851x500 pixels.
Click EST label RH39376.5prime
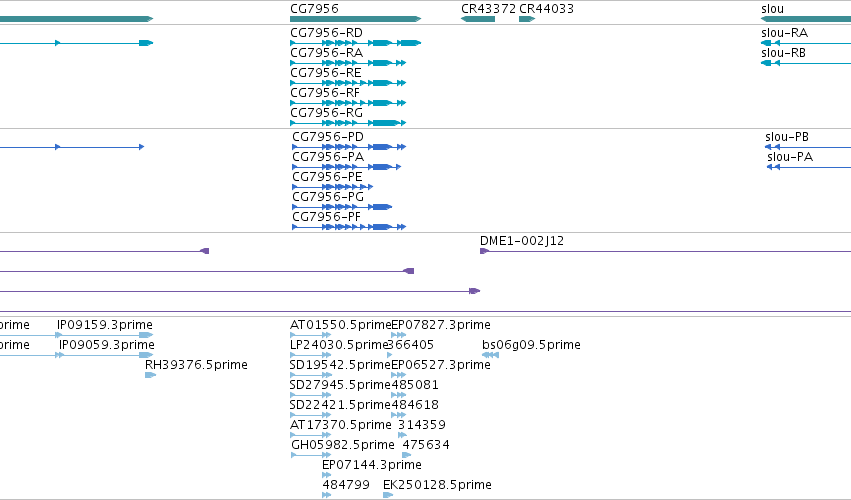(196, 365)
